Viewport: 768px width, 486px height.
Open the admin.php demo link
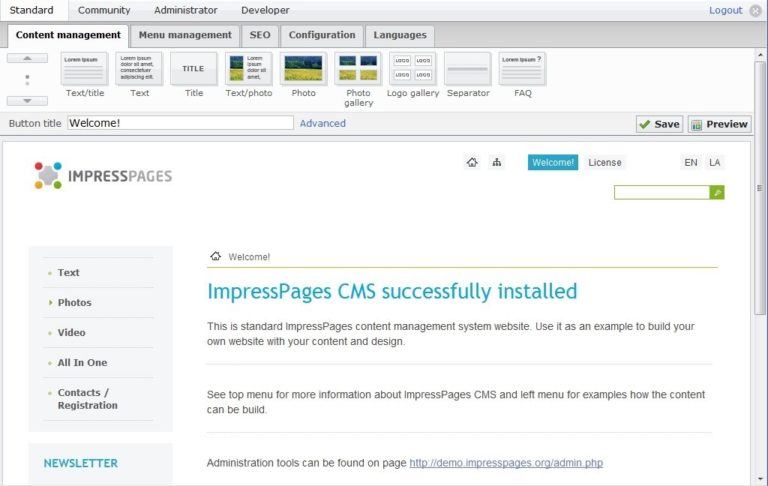(x=506, y=463)
